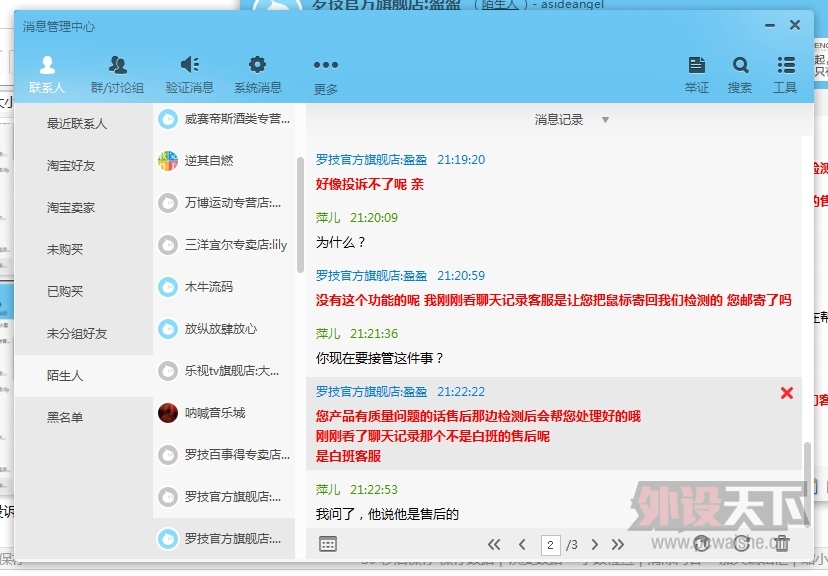Open contact 万博运动专营店

point(224,203)
